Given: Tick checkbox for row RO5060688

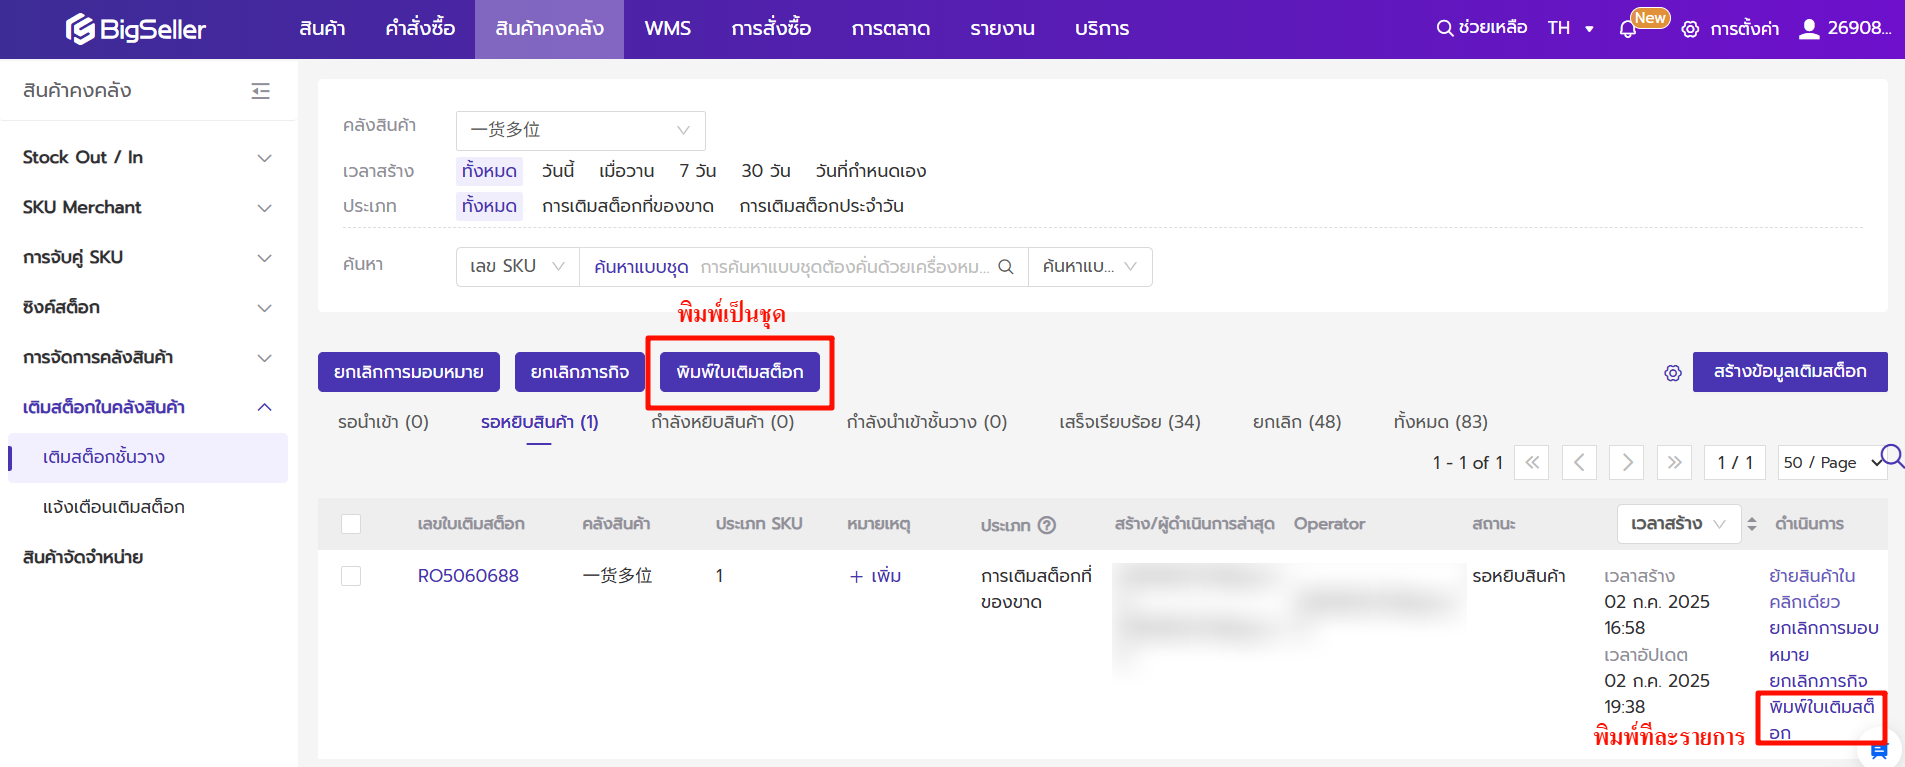Looking at the screenshot, I should tap(351, 576).
